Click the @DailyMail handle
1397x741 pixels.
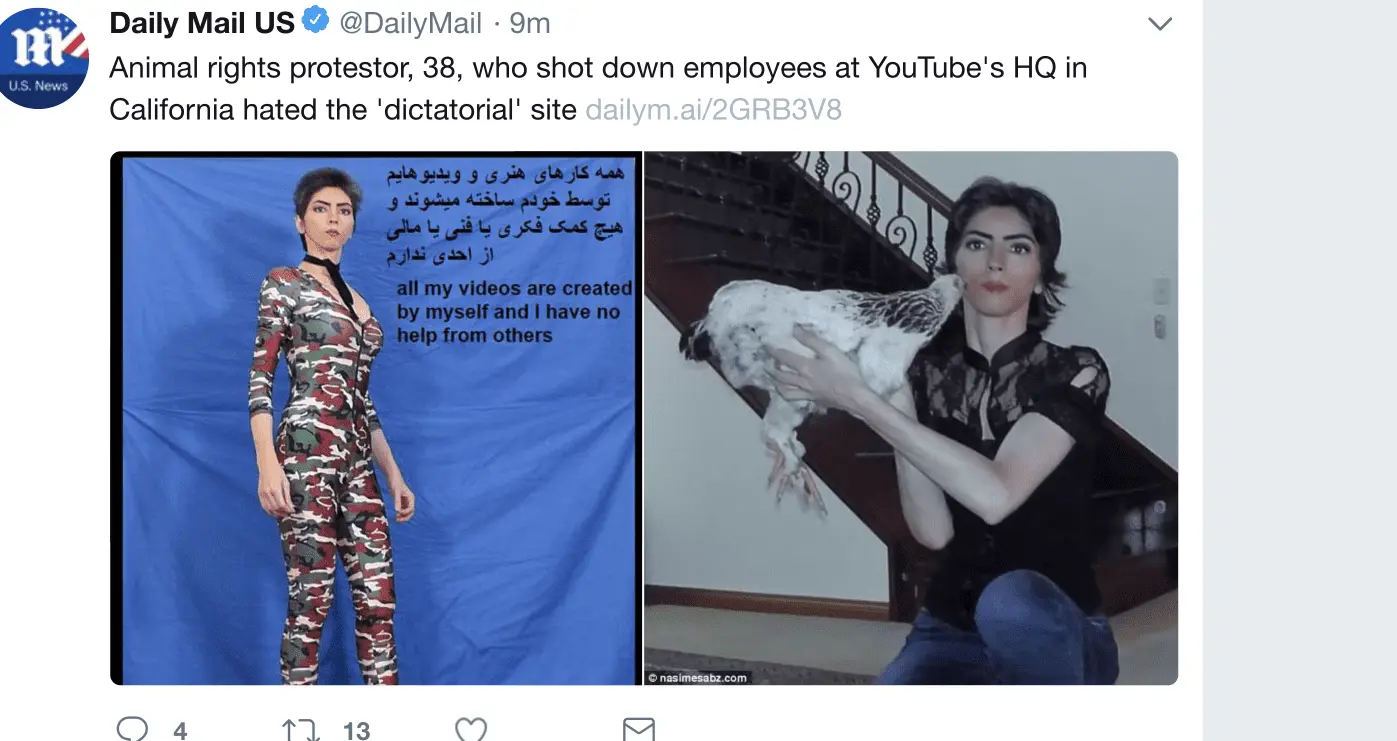click(410, 22)
